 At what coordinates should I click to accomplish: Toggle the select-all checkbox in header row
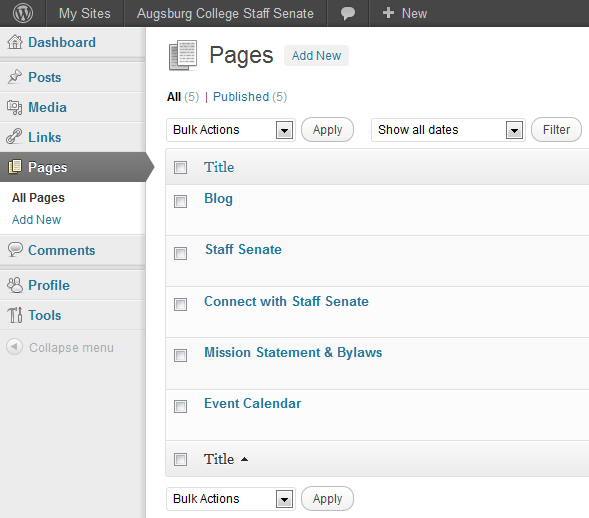(180, 168)
